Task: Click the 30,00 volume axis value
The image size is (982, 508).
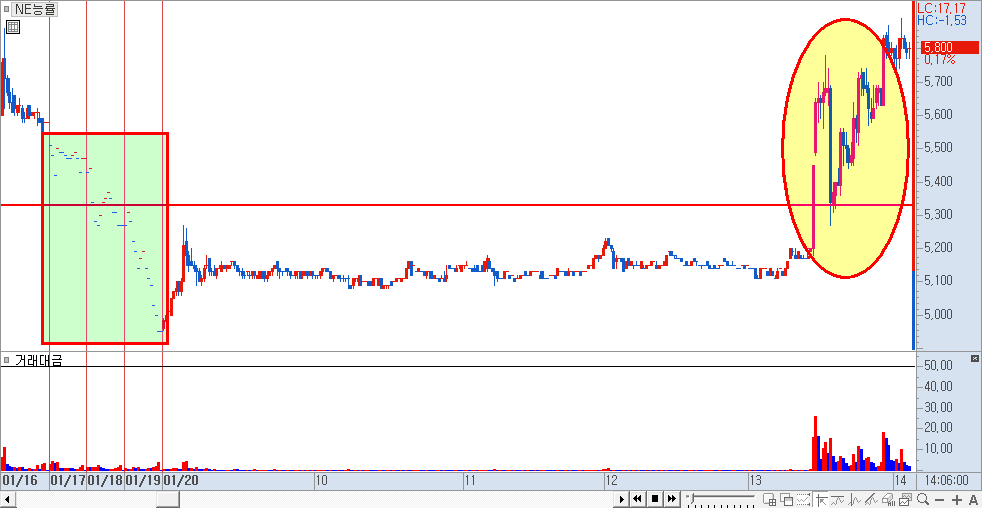Action: tap(939, 407)
